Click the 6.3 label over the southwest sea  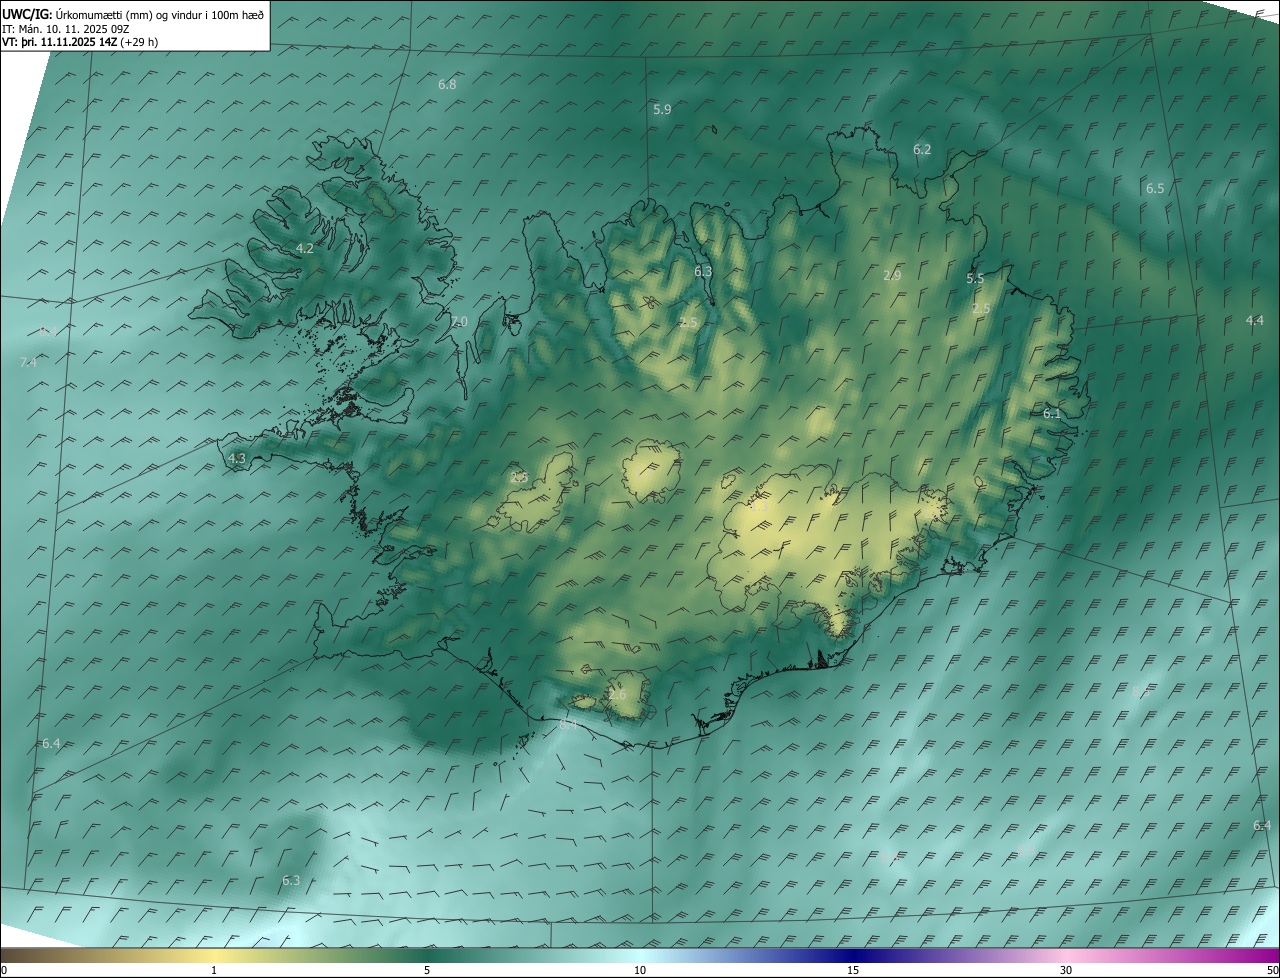tap(291, 881)
